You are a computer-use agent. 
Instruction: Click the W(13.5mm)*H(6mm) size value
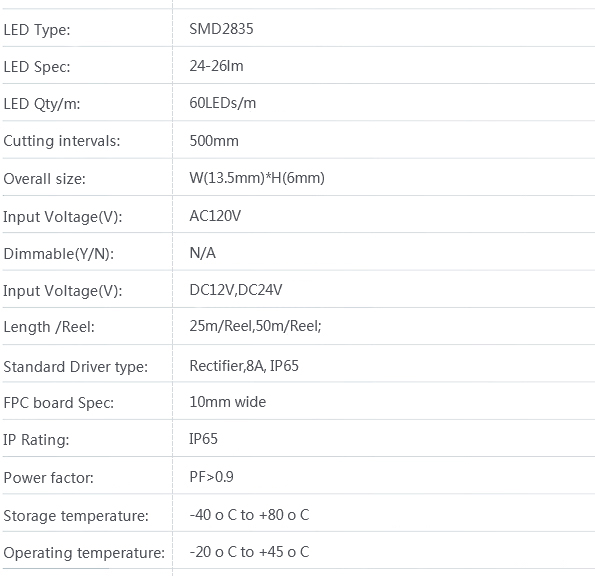[257, 178]
